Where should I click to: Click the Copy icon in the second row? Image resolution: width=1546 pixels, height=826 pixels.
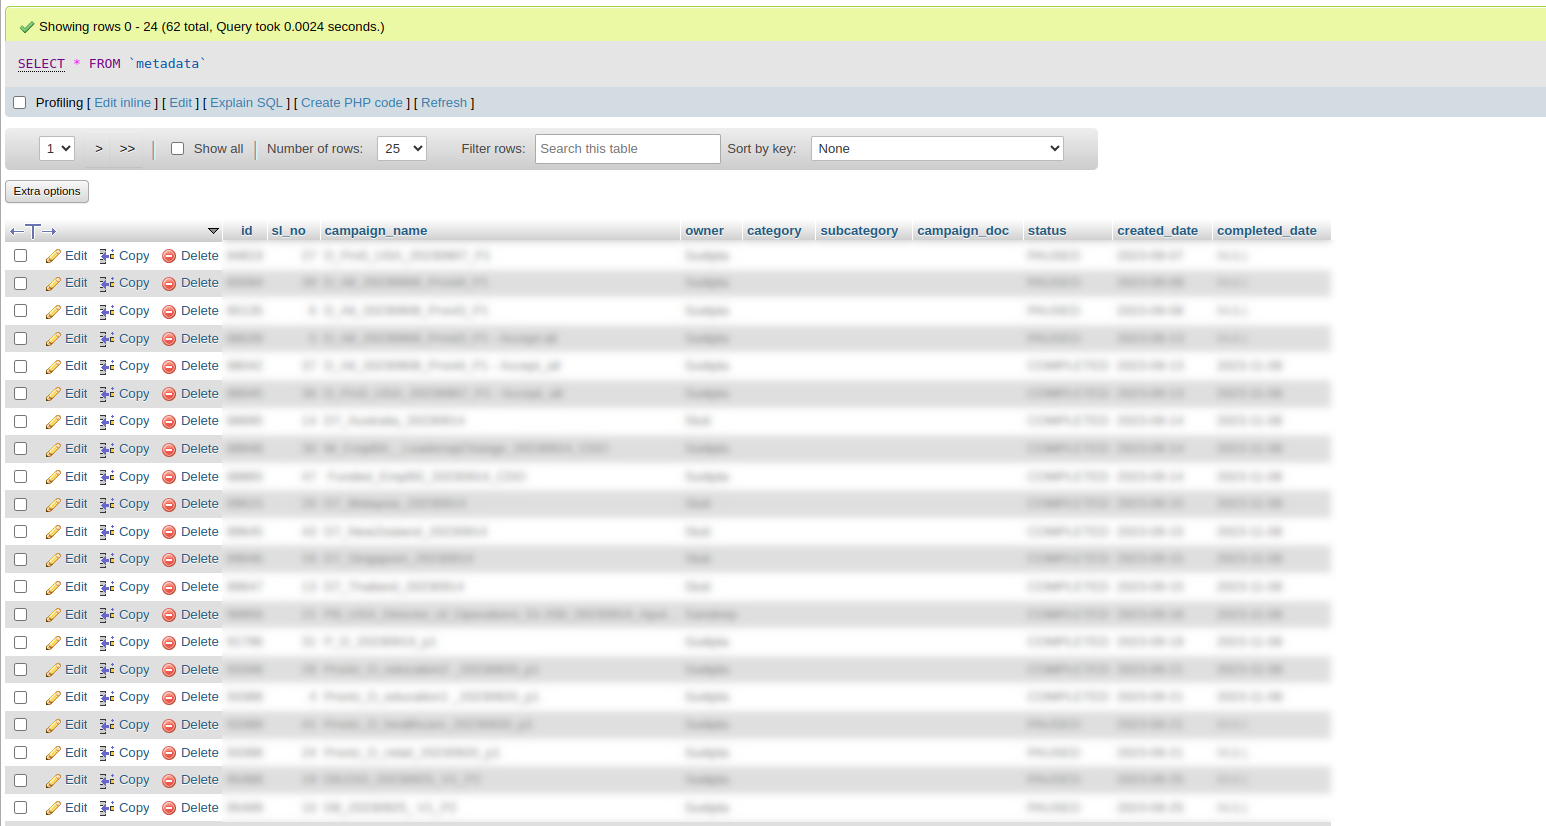click(107, 284)
